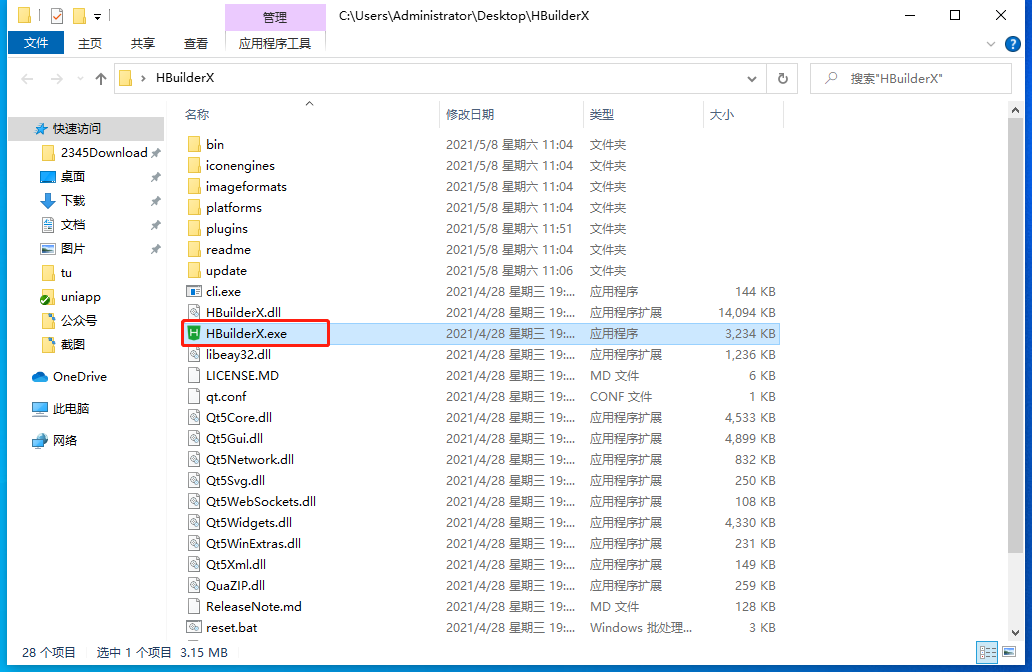Click the refresh button beside address bar
The image size is (1032, 672).
pyautogui.click(x=782, y=78)
